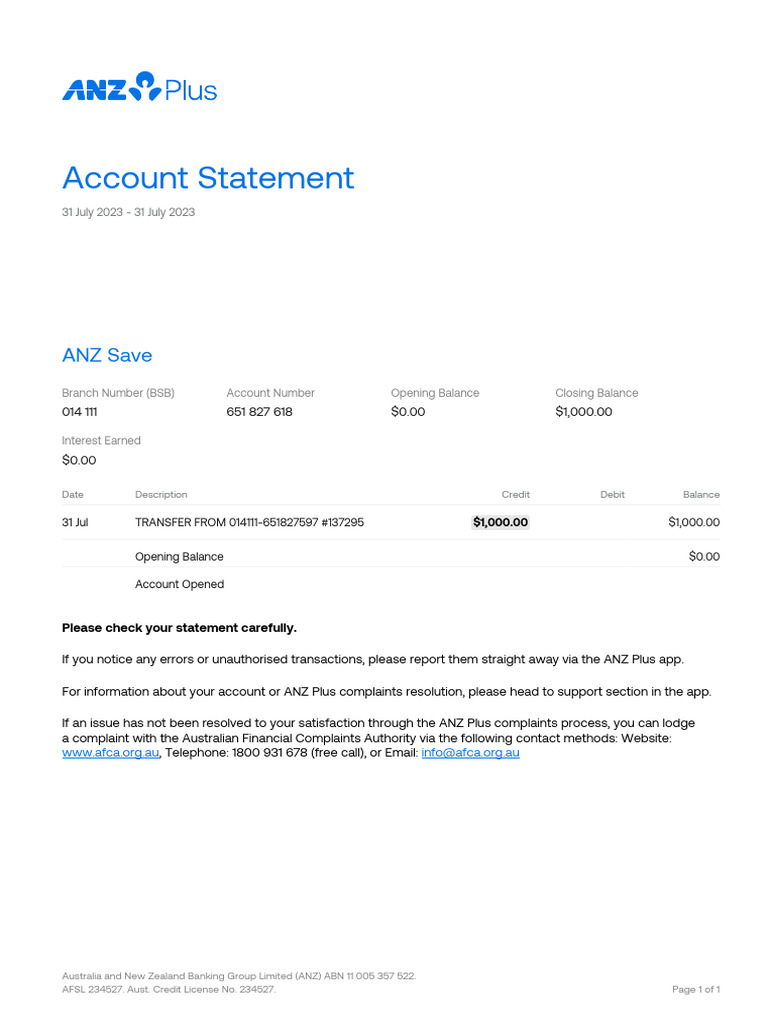This screenshot has width=768, height=1024.
Task: Click the Credit column header
Action: (515, 494)
